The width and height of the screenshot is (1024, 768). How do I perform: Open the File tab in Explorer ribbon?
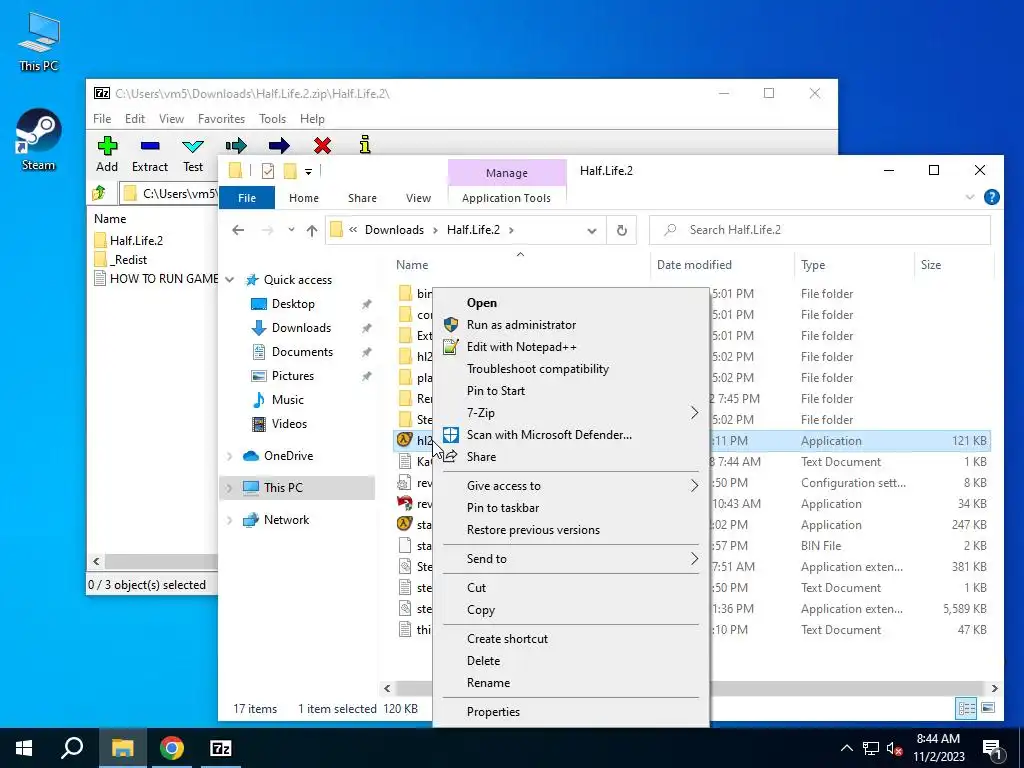247,198
